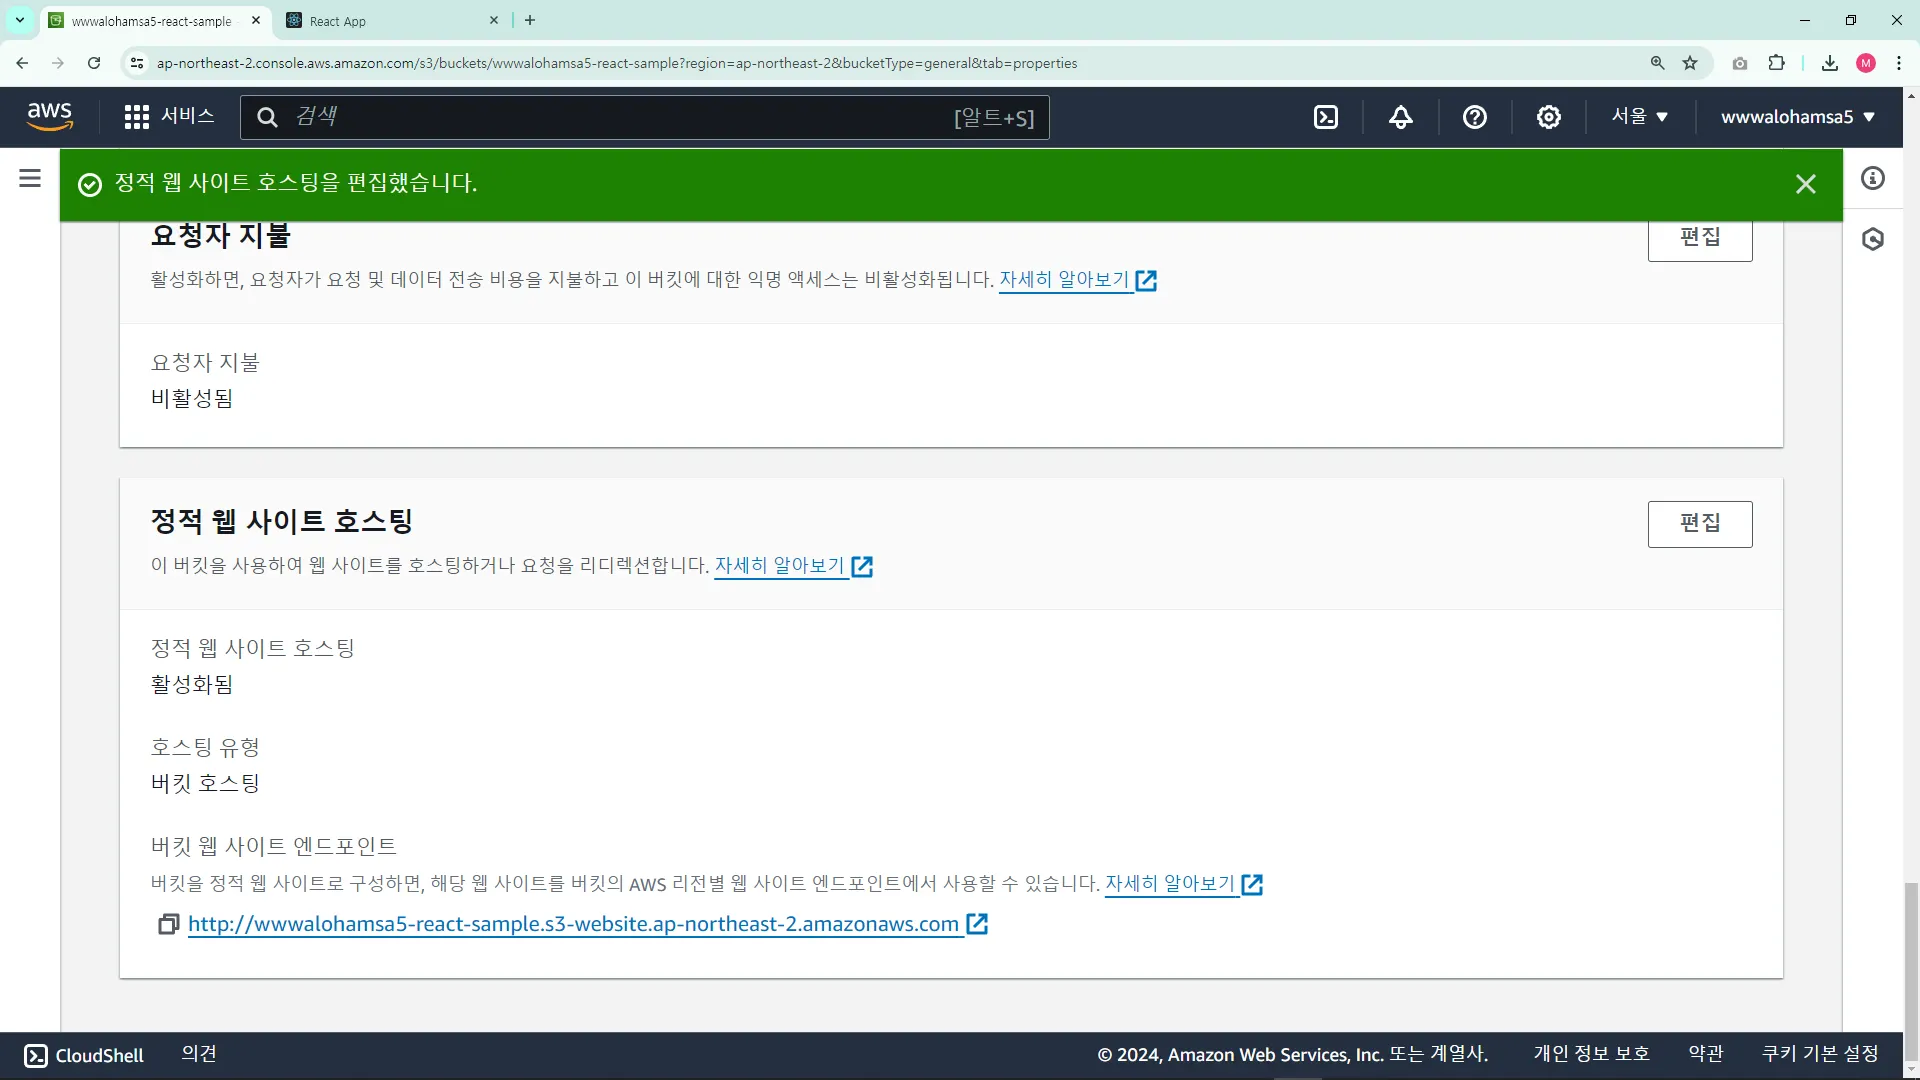Bookmark this page with the star icon
Screen dimensions: 1920x1080
1690,63
